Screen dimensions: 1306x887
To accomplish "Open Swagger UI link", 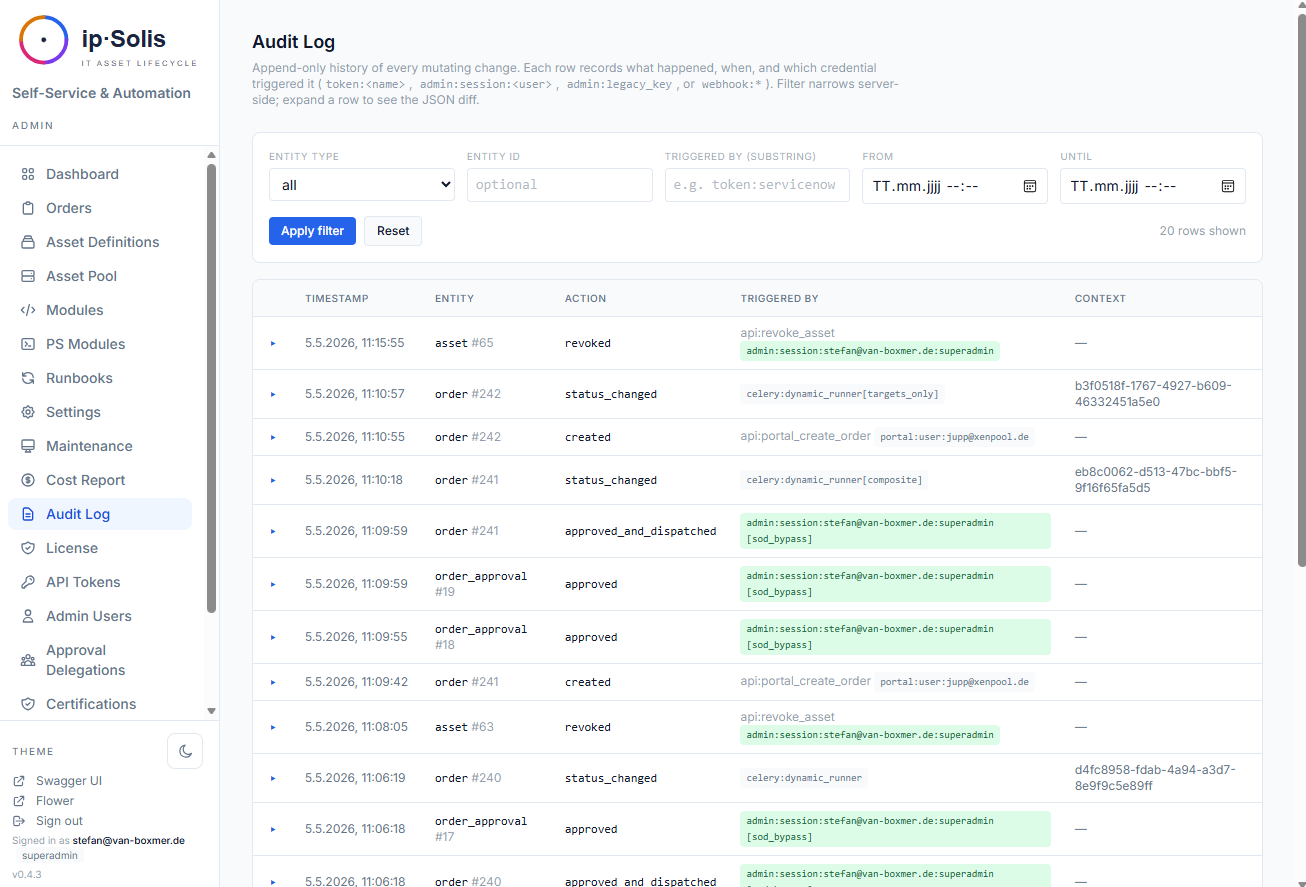I will point(69,781).
